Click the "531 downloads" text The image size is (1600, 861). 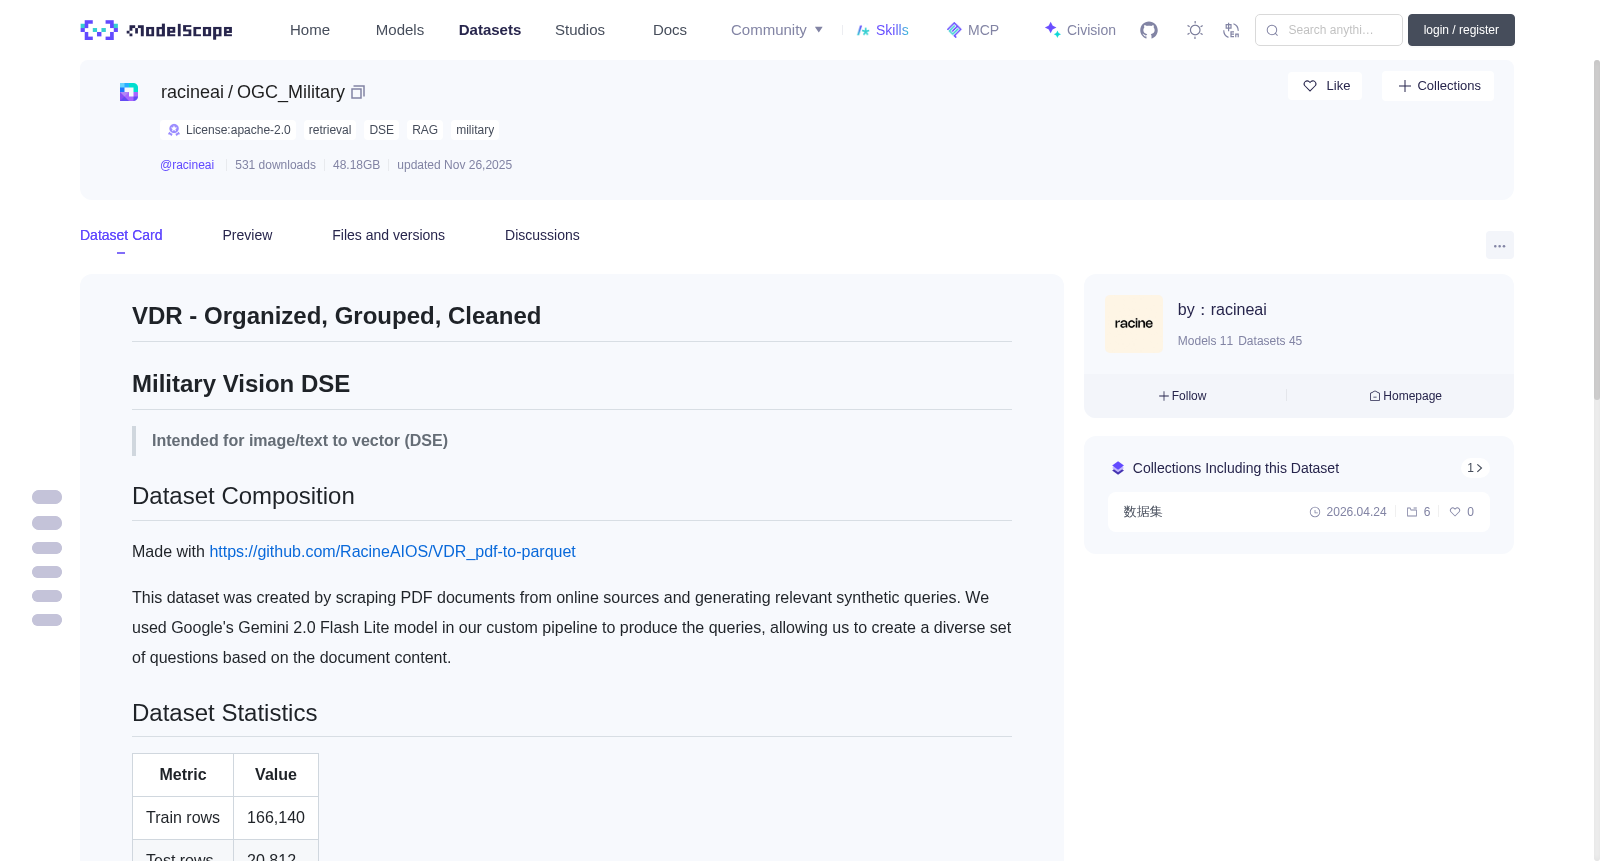coord(275,165)
